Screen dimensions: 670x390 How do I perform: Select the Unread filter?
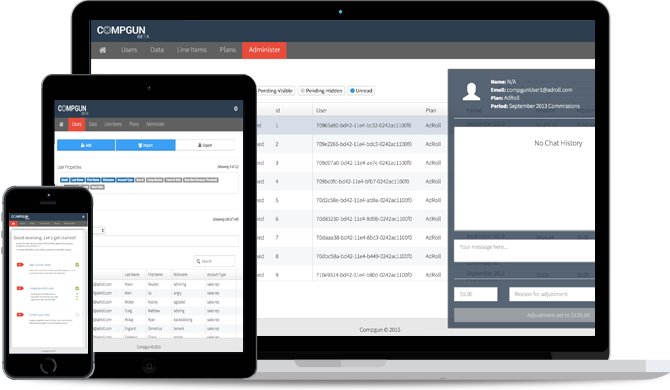point(361,91)
